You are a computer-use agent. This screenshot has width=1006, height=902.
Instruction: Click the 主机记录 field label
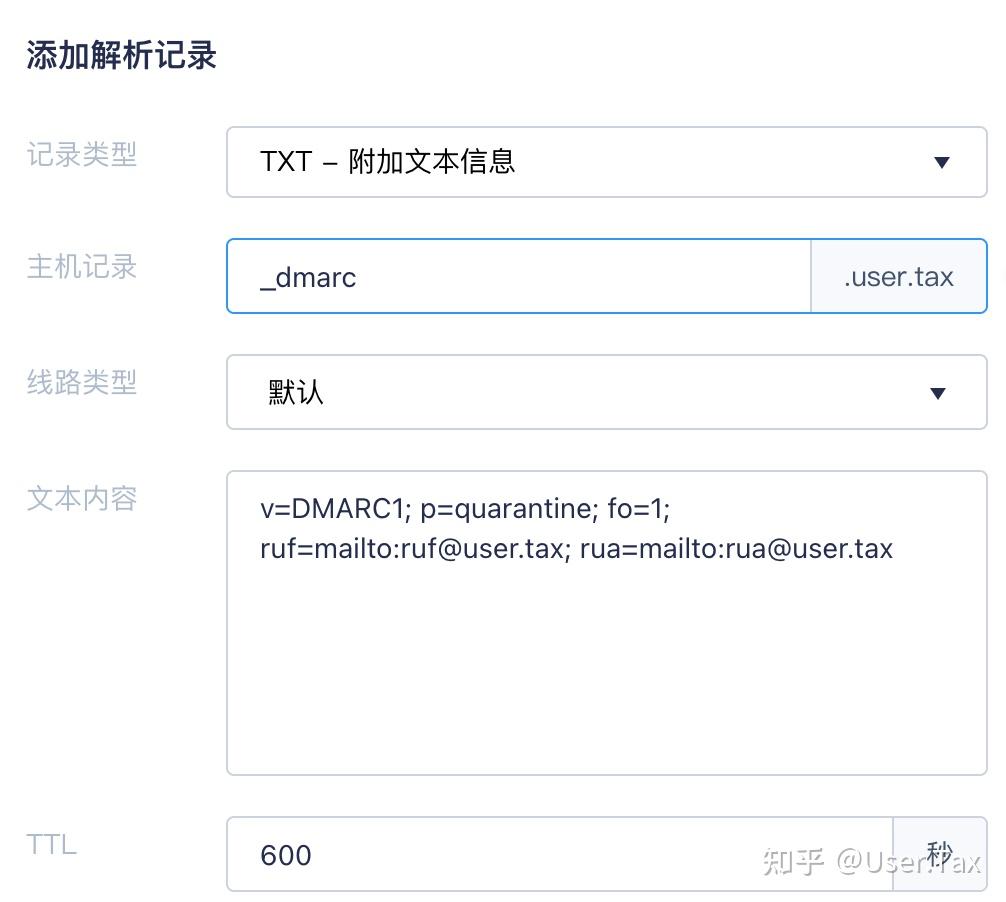pyautogui.click(x=81, y=267)
